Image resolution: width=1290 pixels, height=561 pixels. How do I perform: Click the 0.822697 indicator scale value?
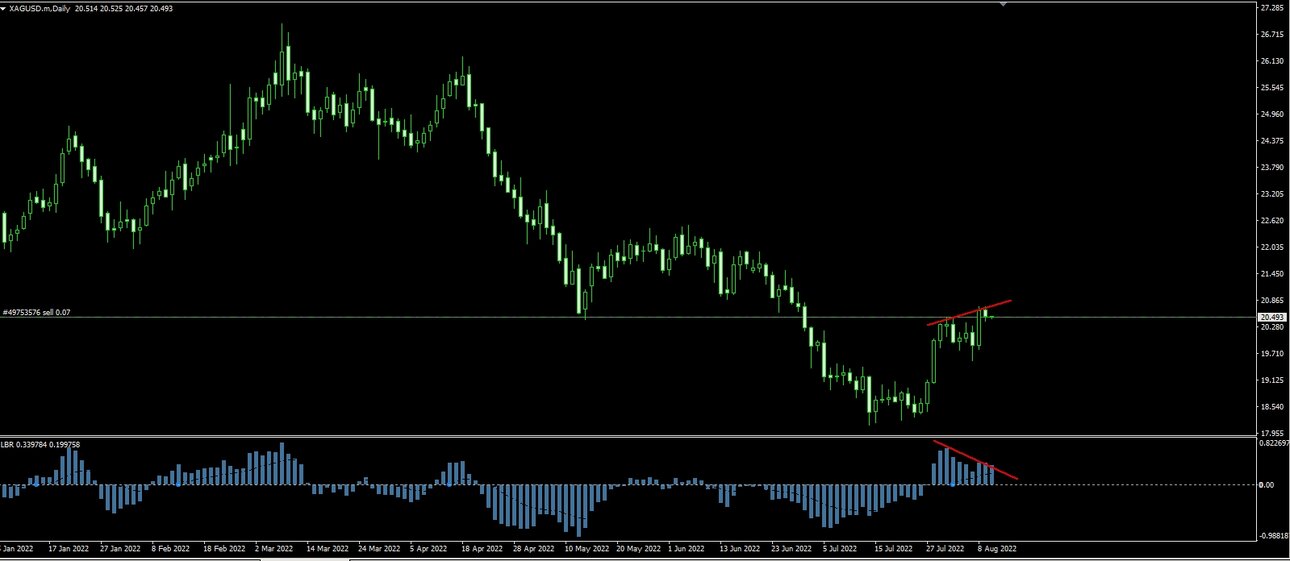pos(1274,443)
